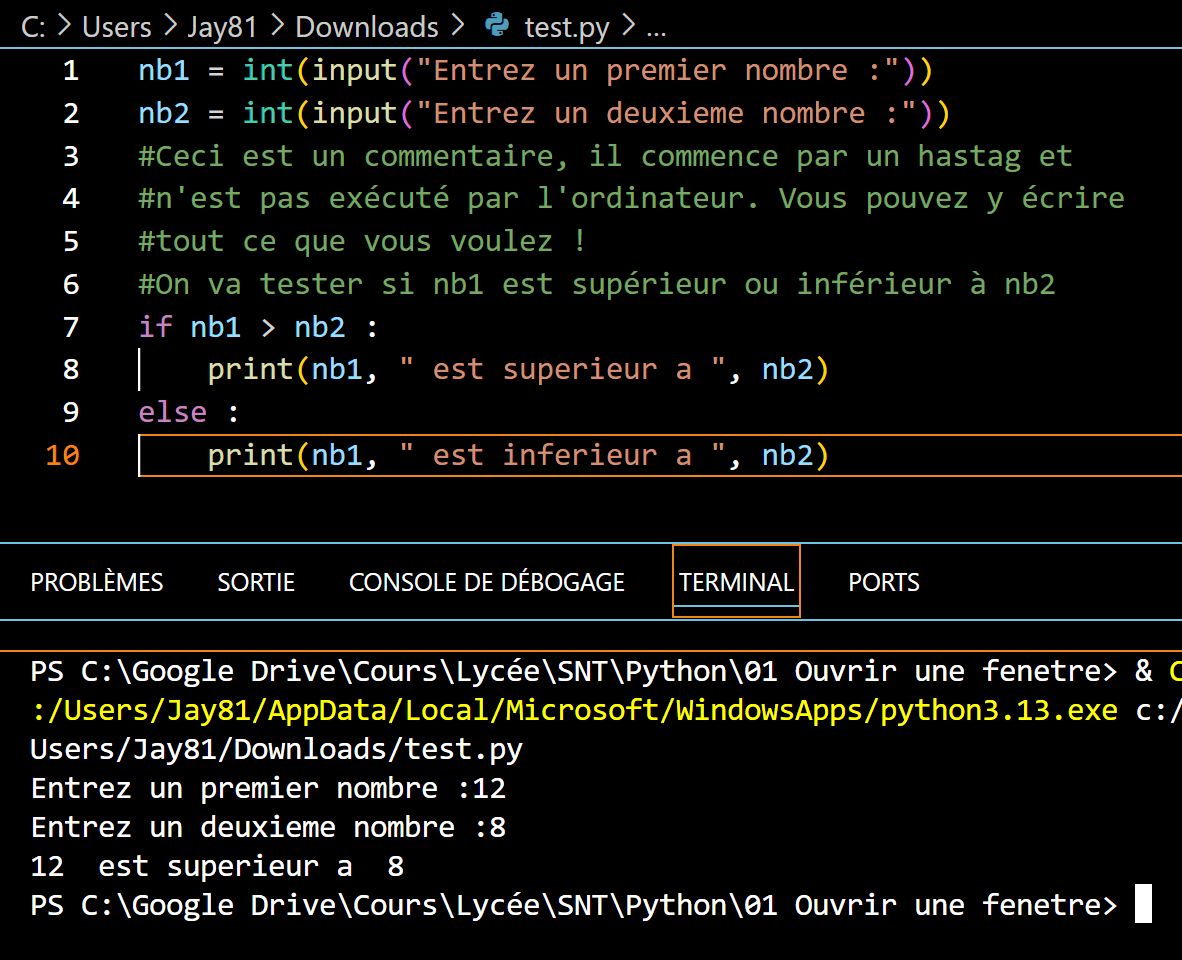This screenshot has width=1182, height=960.
Task: Click the breadcrumb ellipsis after test.py
Action: [656, 27]
